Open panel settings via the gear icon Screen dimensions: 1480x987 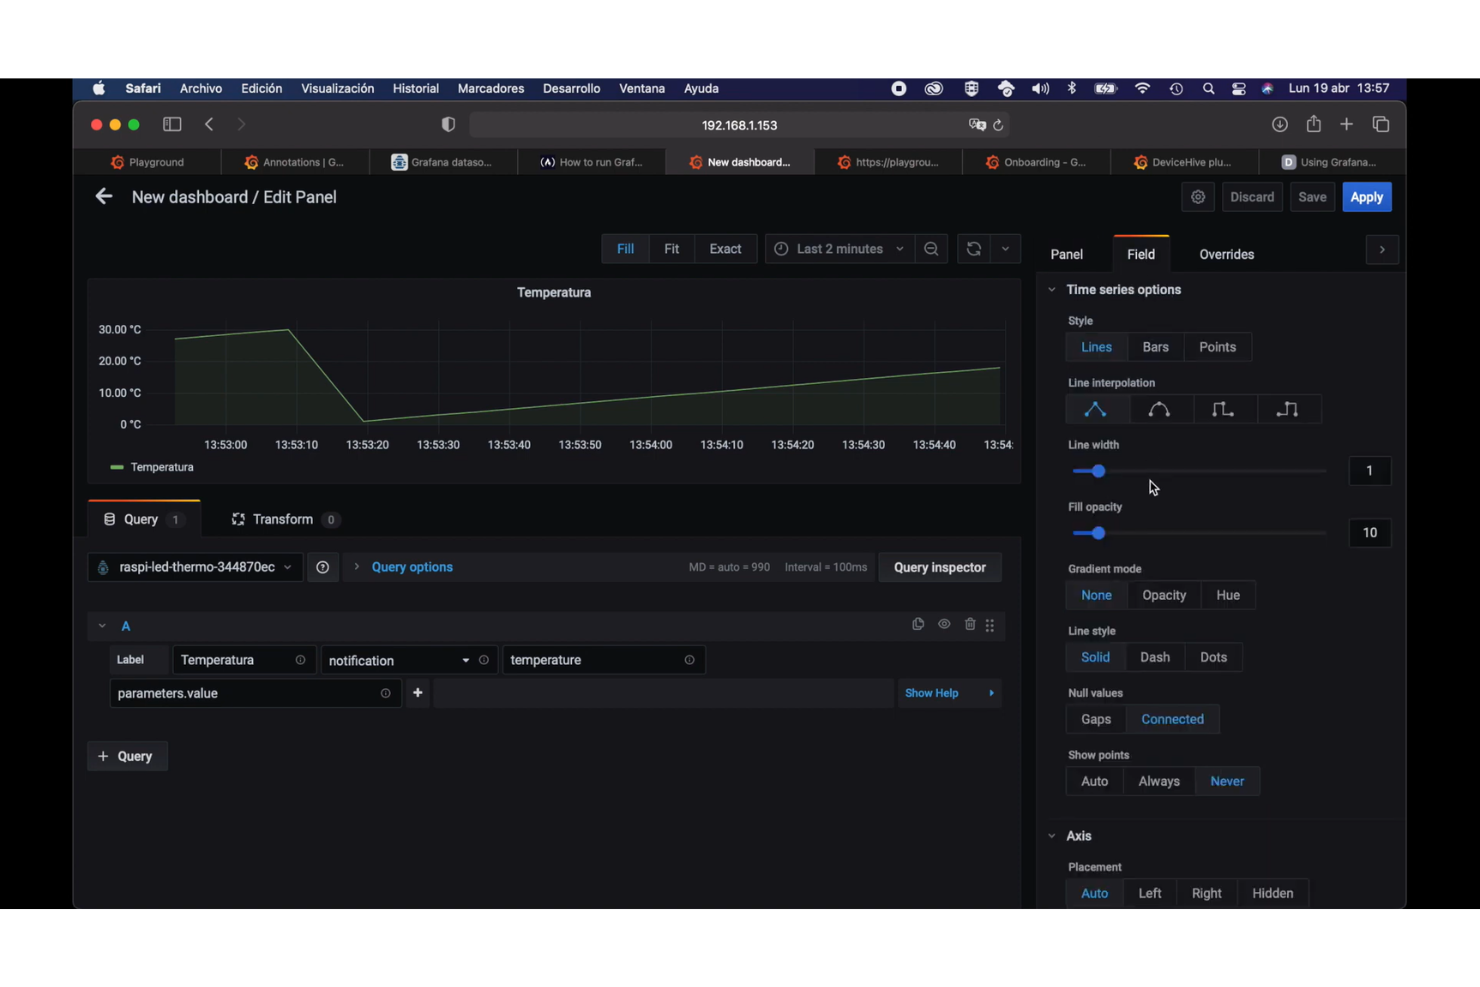point(1198,197)
